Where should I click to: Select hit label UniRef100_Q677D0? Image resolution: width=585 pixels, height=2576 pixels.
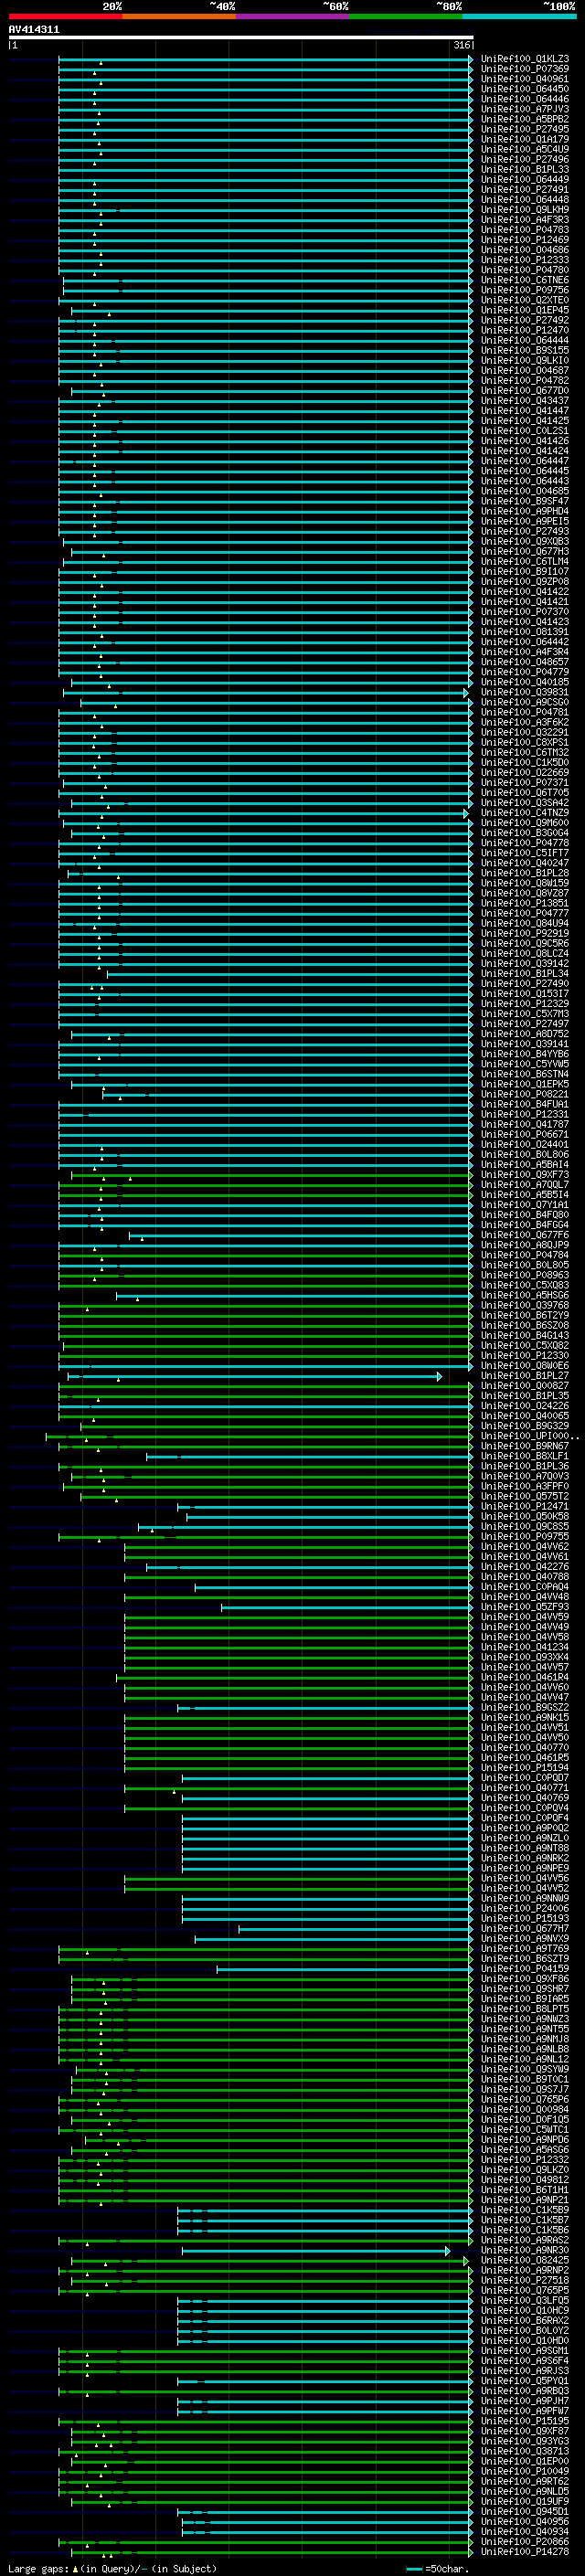(x=525, y=391)
